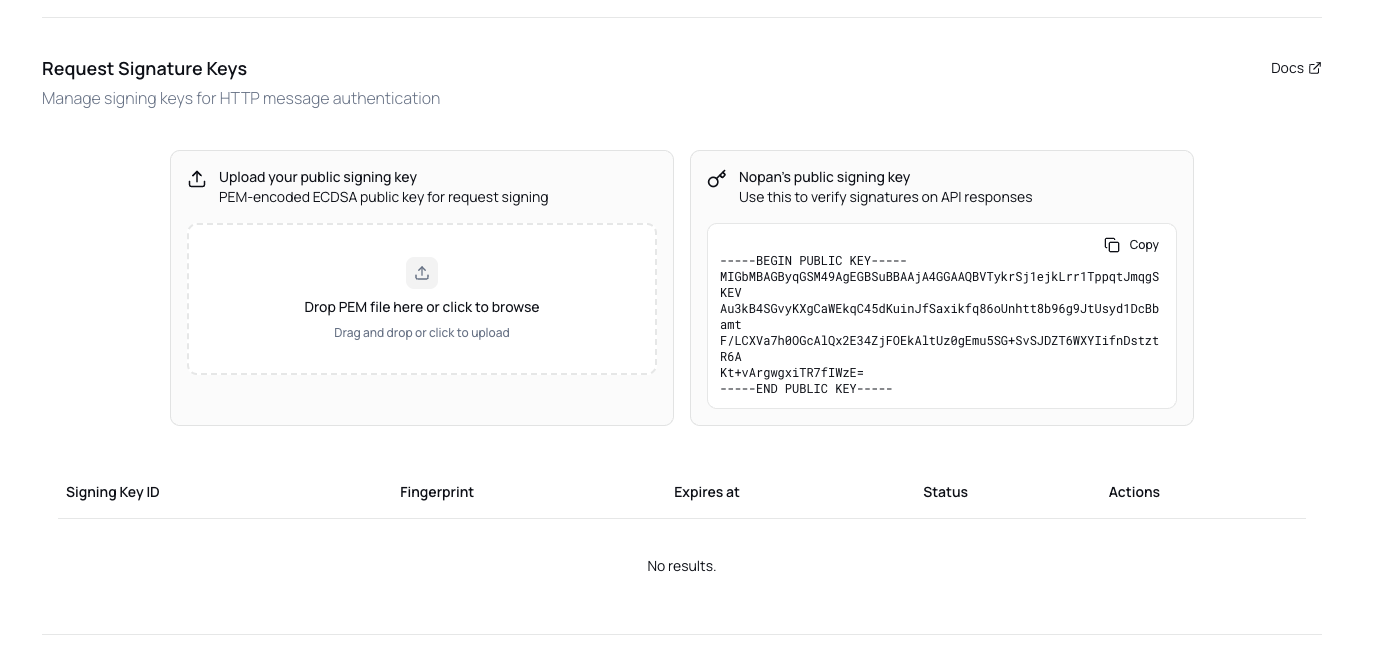This screenshot has height=655, width=1380.
Task: Open the Docs link
Action: point(1287,68)
